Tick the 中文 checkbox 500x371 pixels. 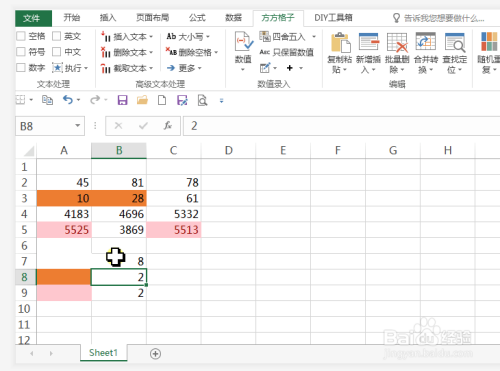56,52
